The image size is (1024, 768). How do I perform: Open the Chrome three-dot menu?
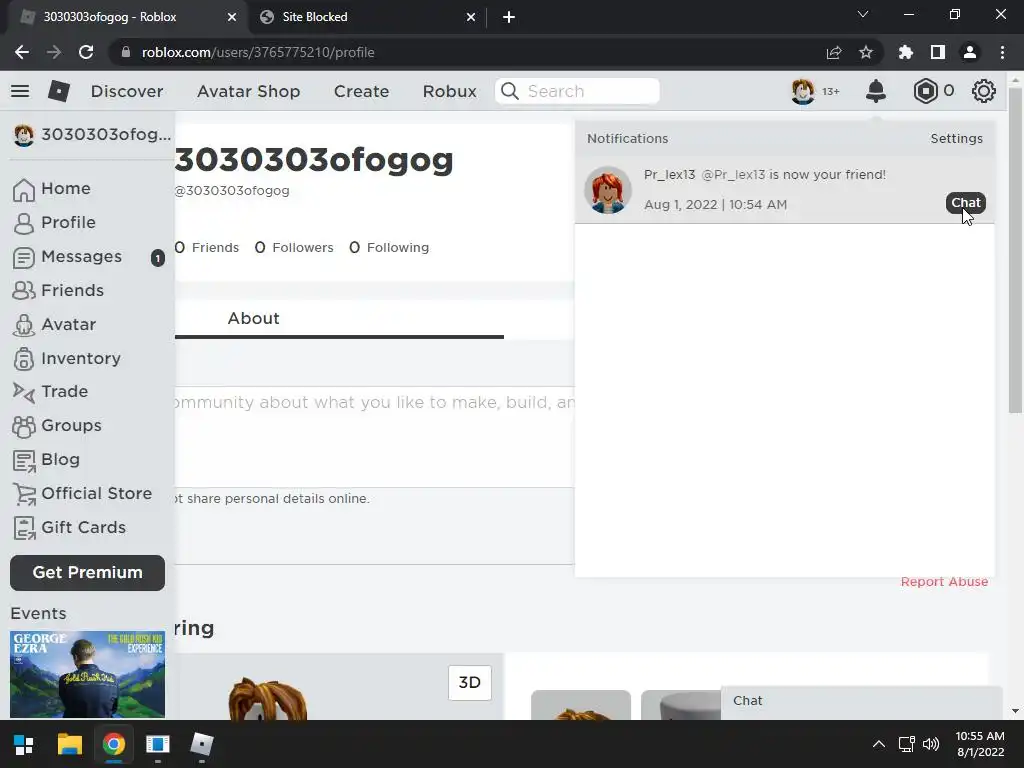point(1002,52)
